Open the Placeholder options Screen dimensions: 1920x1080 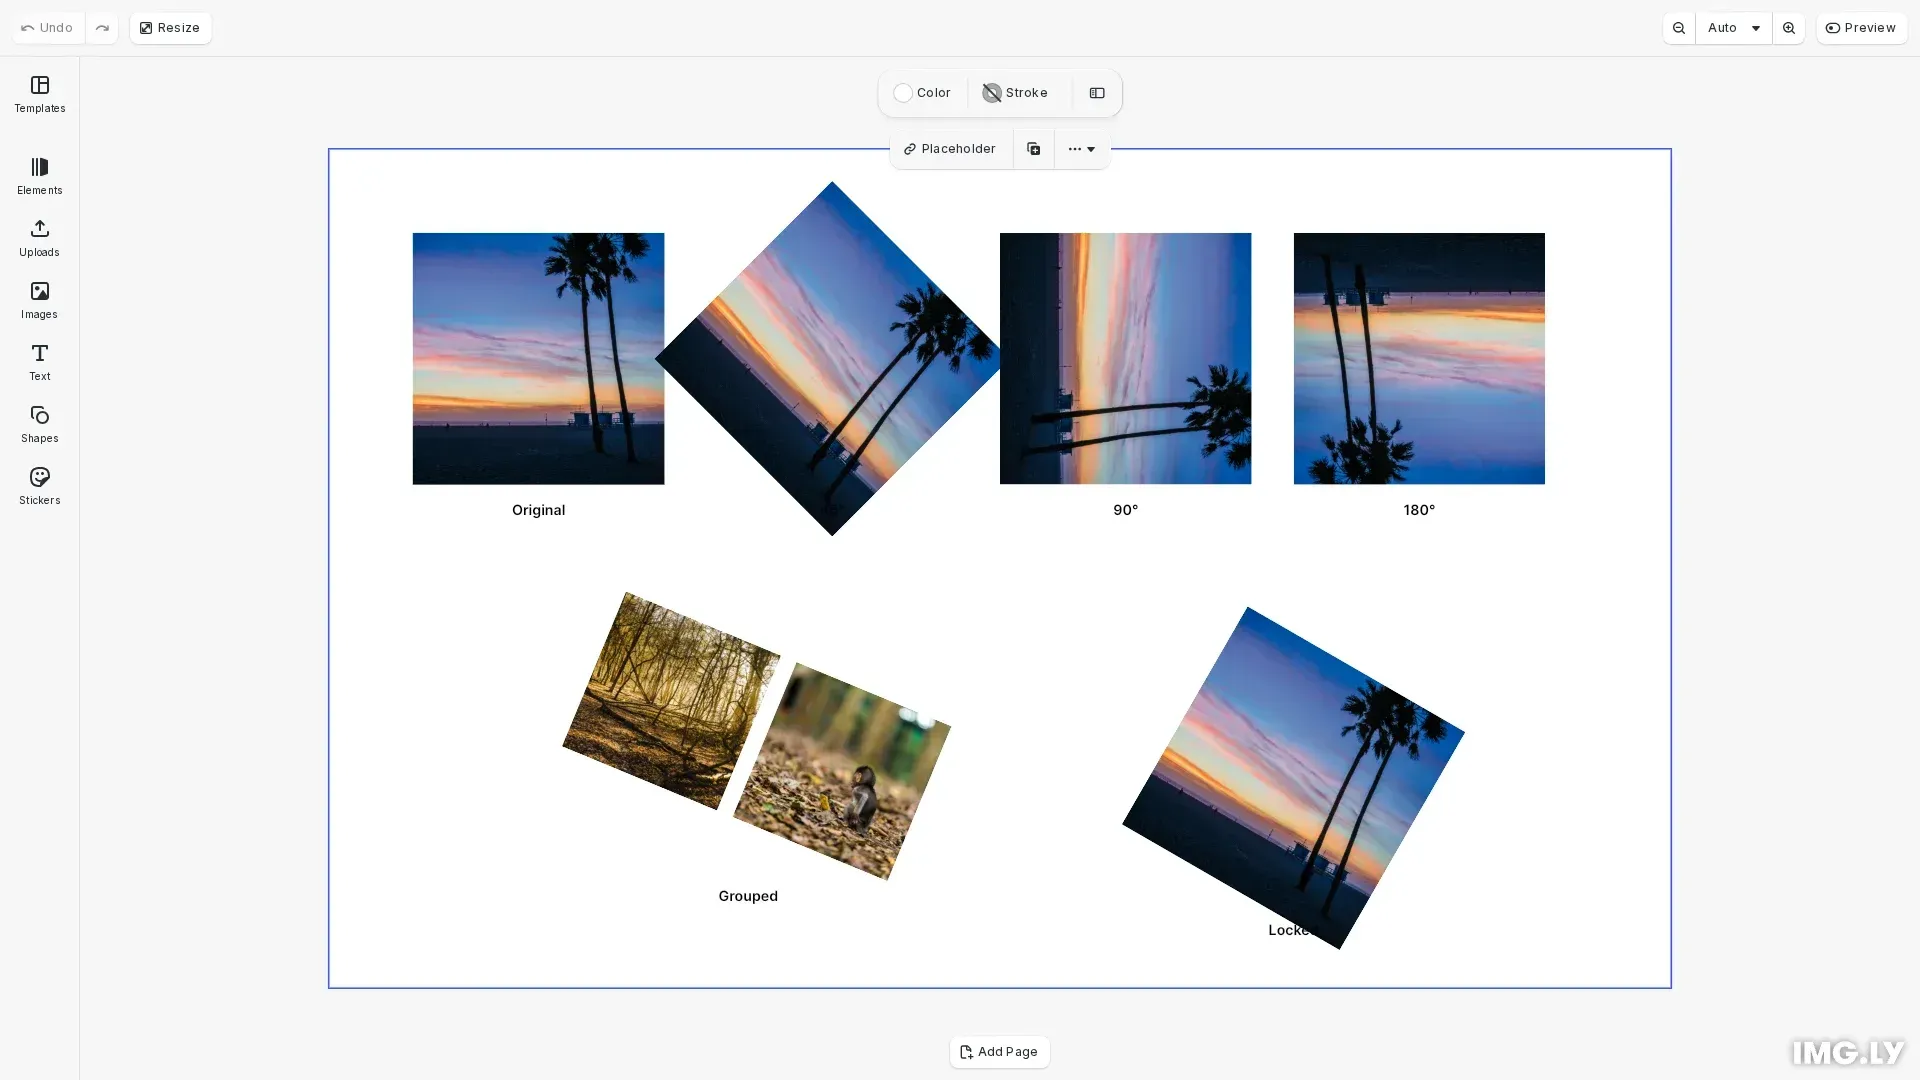pyautogui.click(x=949, y=148)
